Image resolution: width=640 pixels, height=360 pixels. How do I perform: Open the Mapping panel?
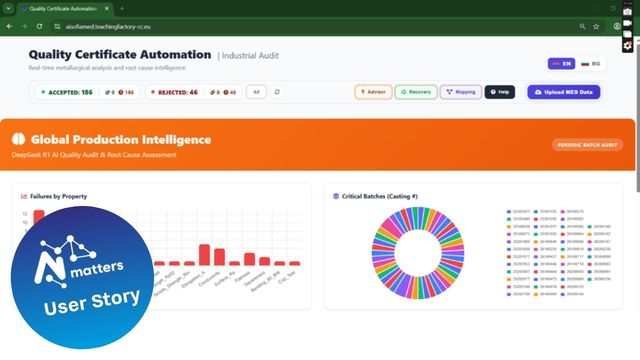[x=461, y=92]
